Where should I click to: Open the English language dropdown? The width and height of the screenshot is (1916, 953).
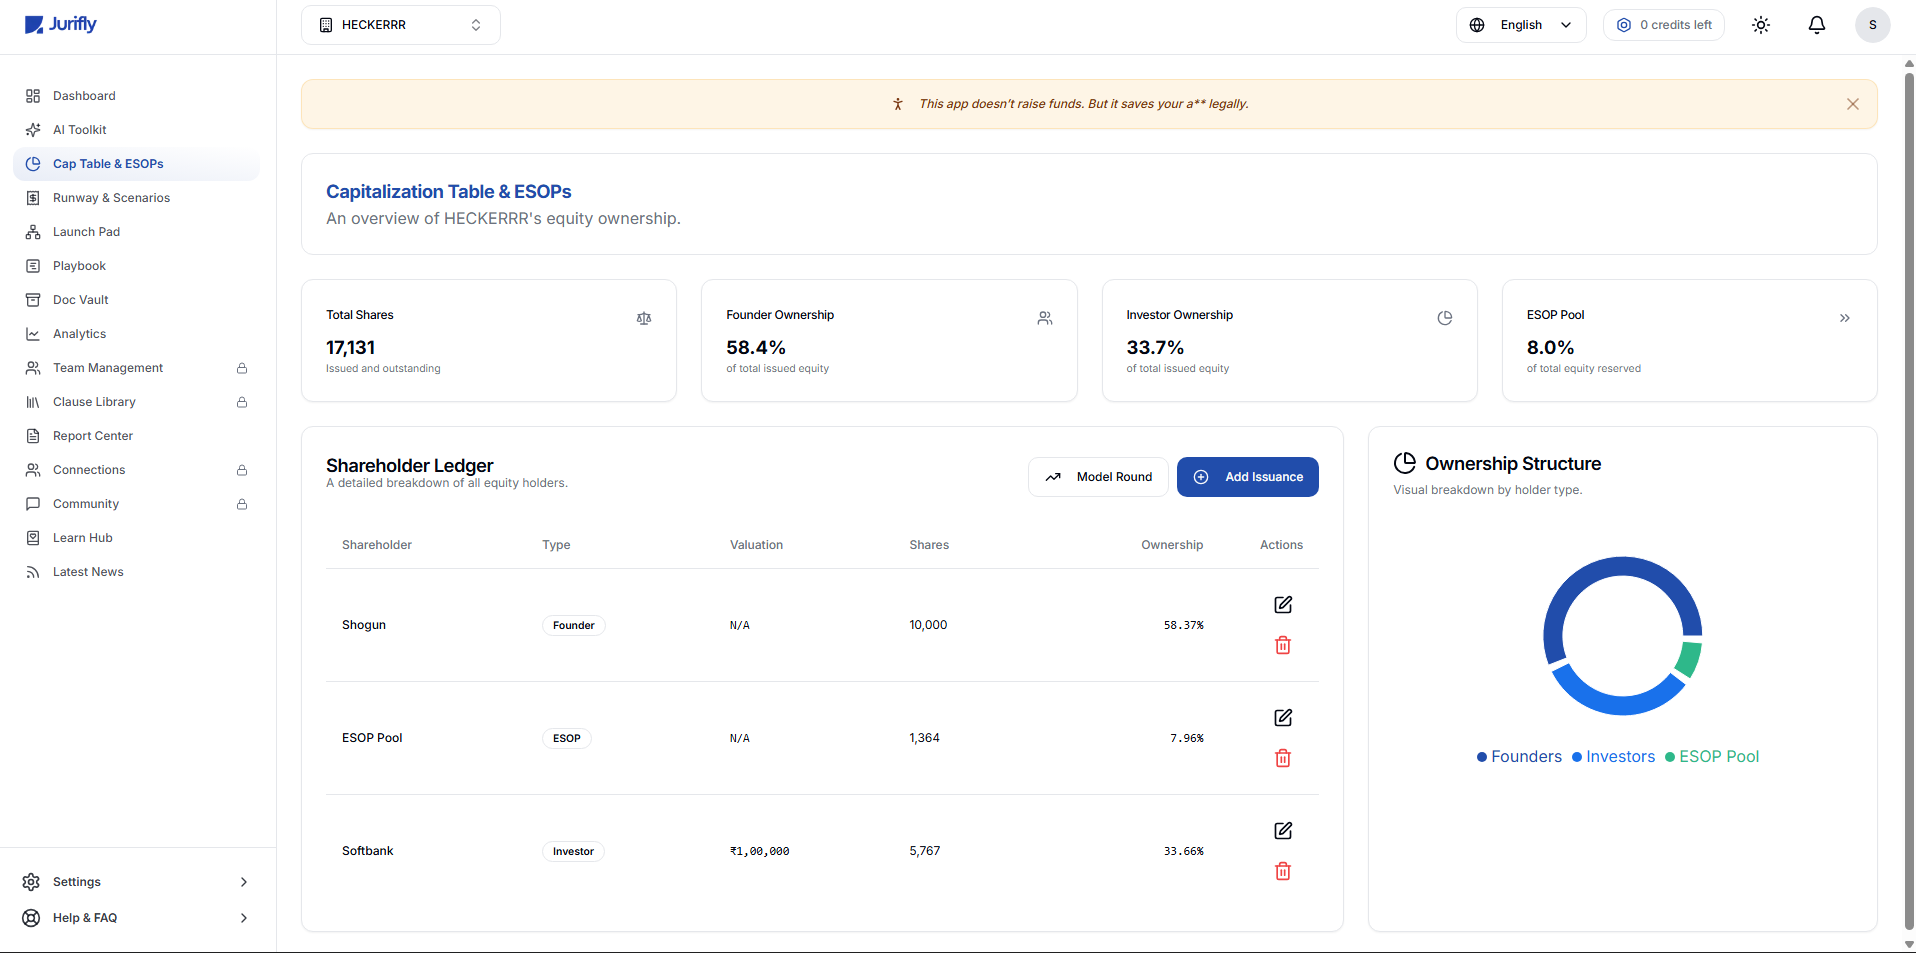tap(1520, 25)
